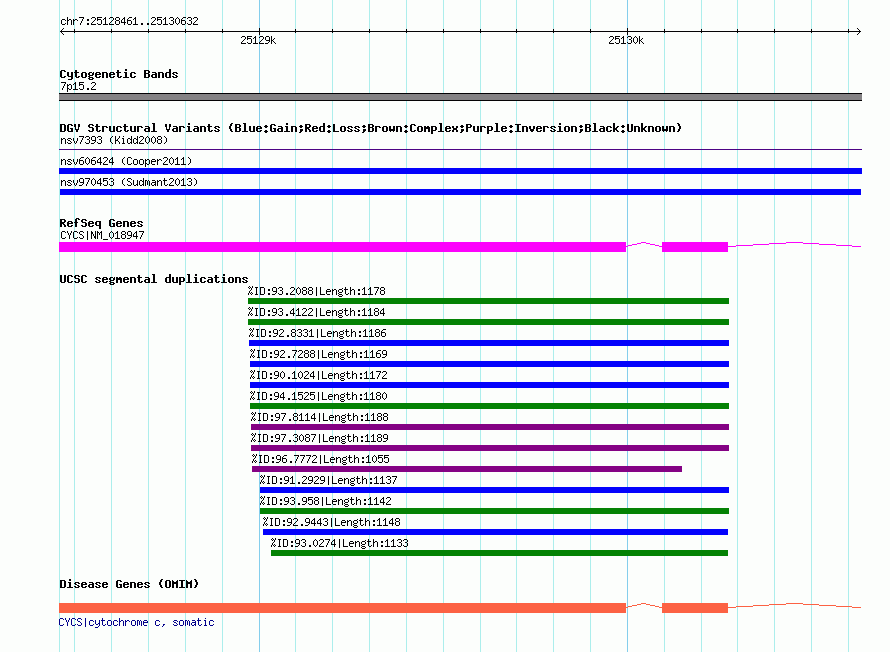Click the green bar under %ID:93.958
Image resolution: width=890 pixels, height=652 pixels.
[494, 511]
